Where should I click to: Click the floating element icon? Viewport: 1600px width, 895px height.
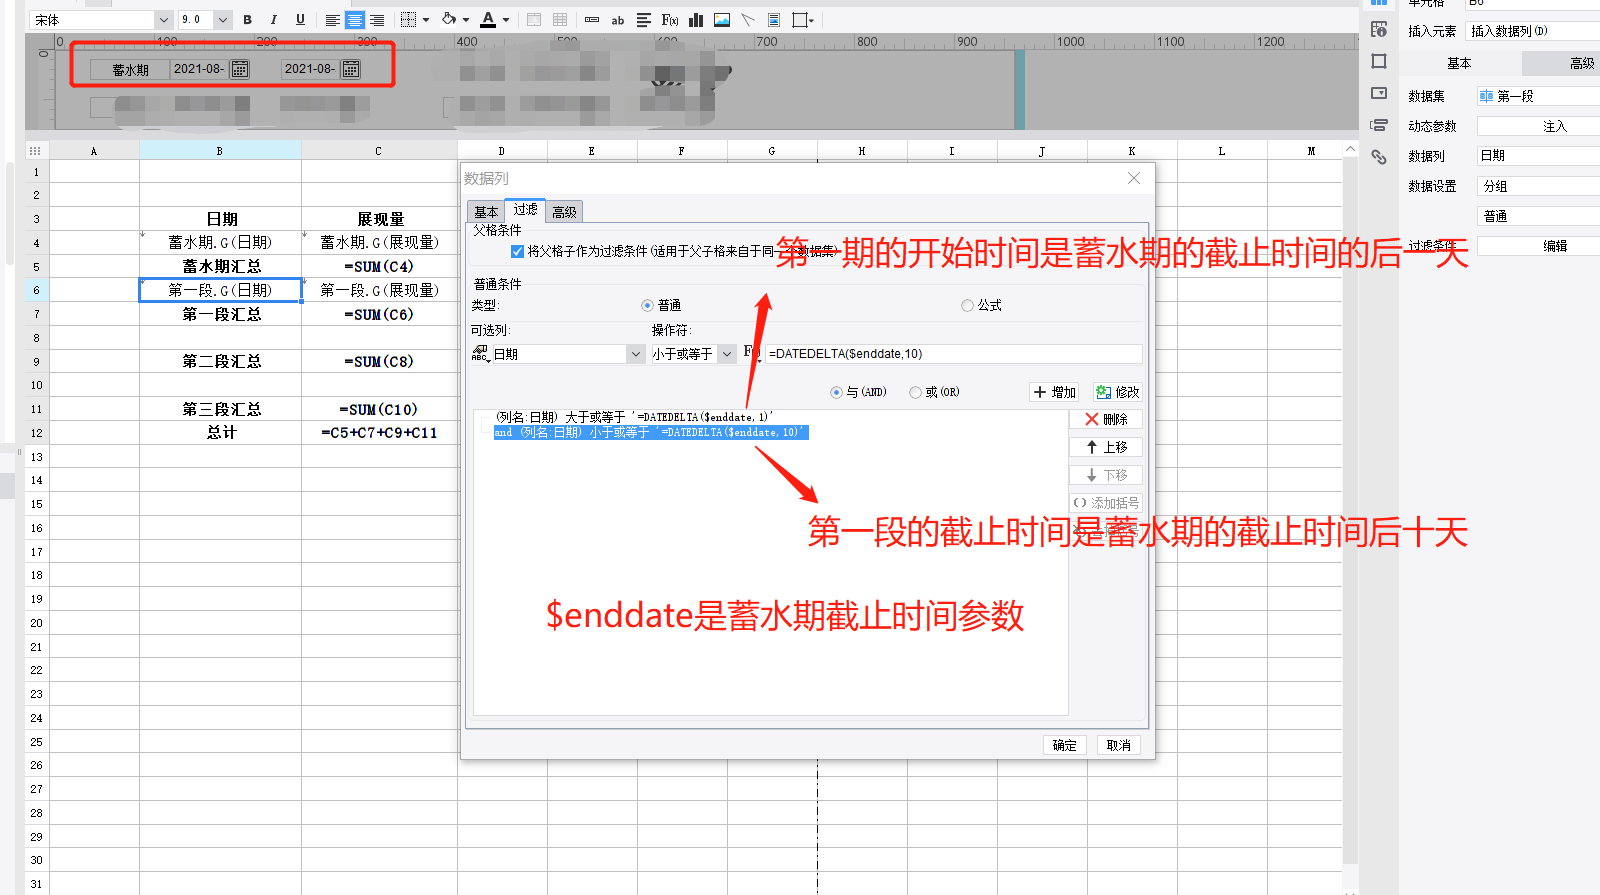click(x=800, y=20)
